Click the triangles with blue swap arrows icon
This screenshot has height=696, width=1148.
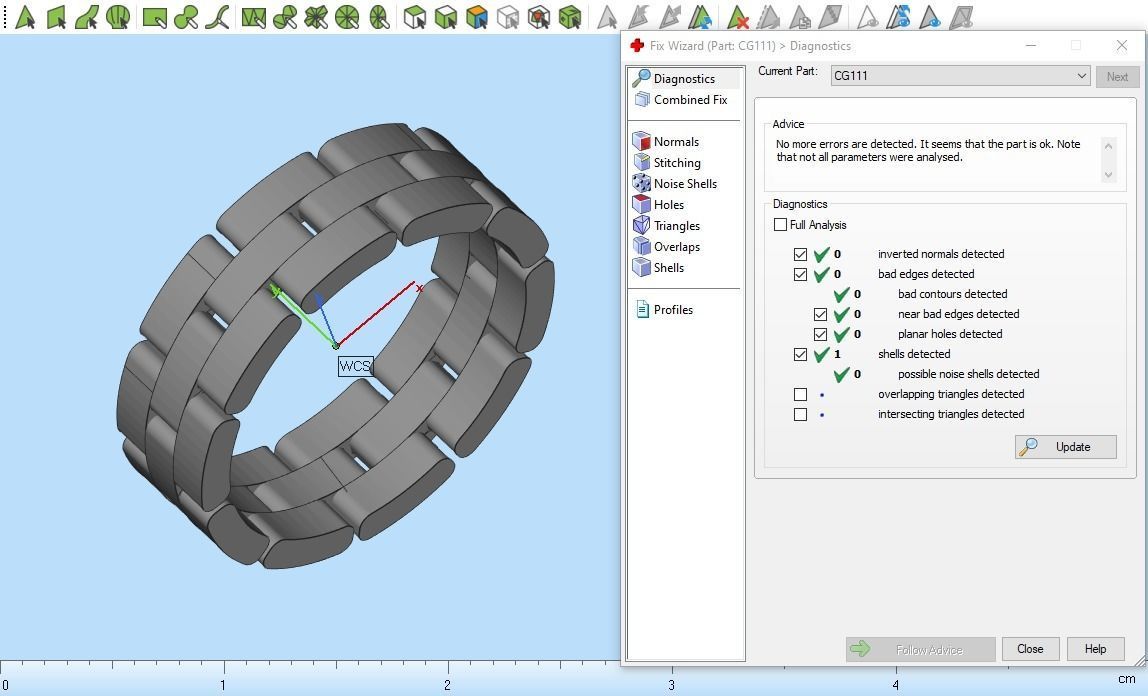(898, 16)
